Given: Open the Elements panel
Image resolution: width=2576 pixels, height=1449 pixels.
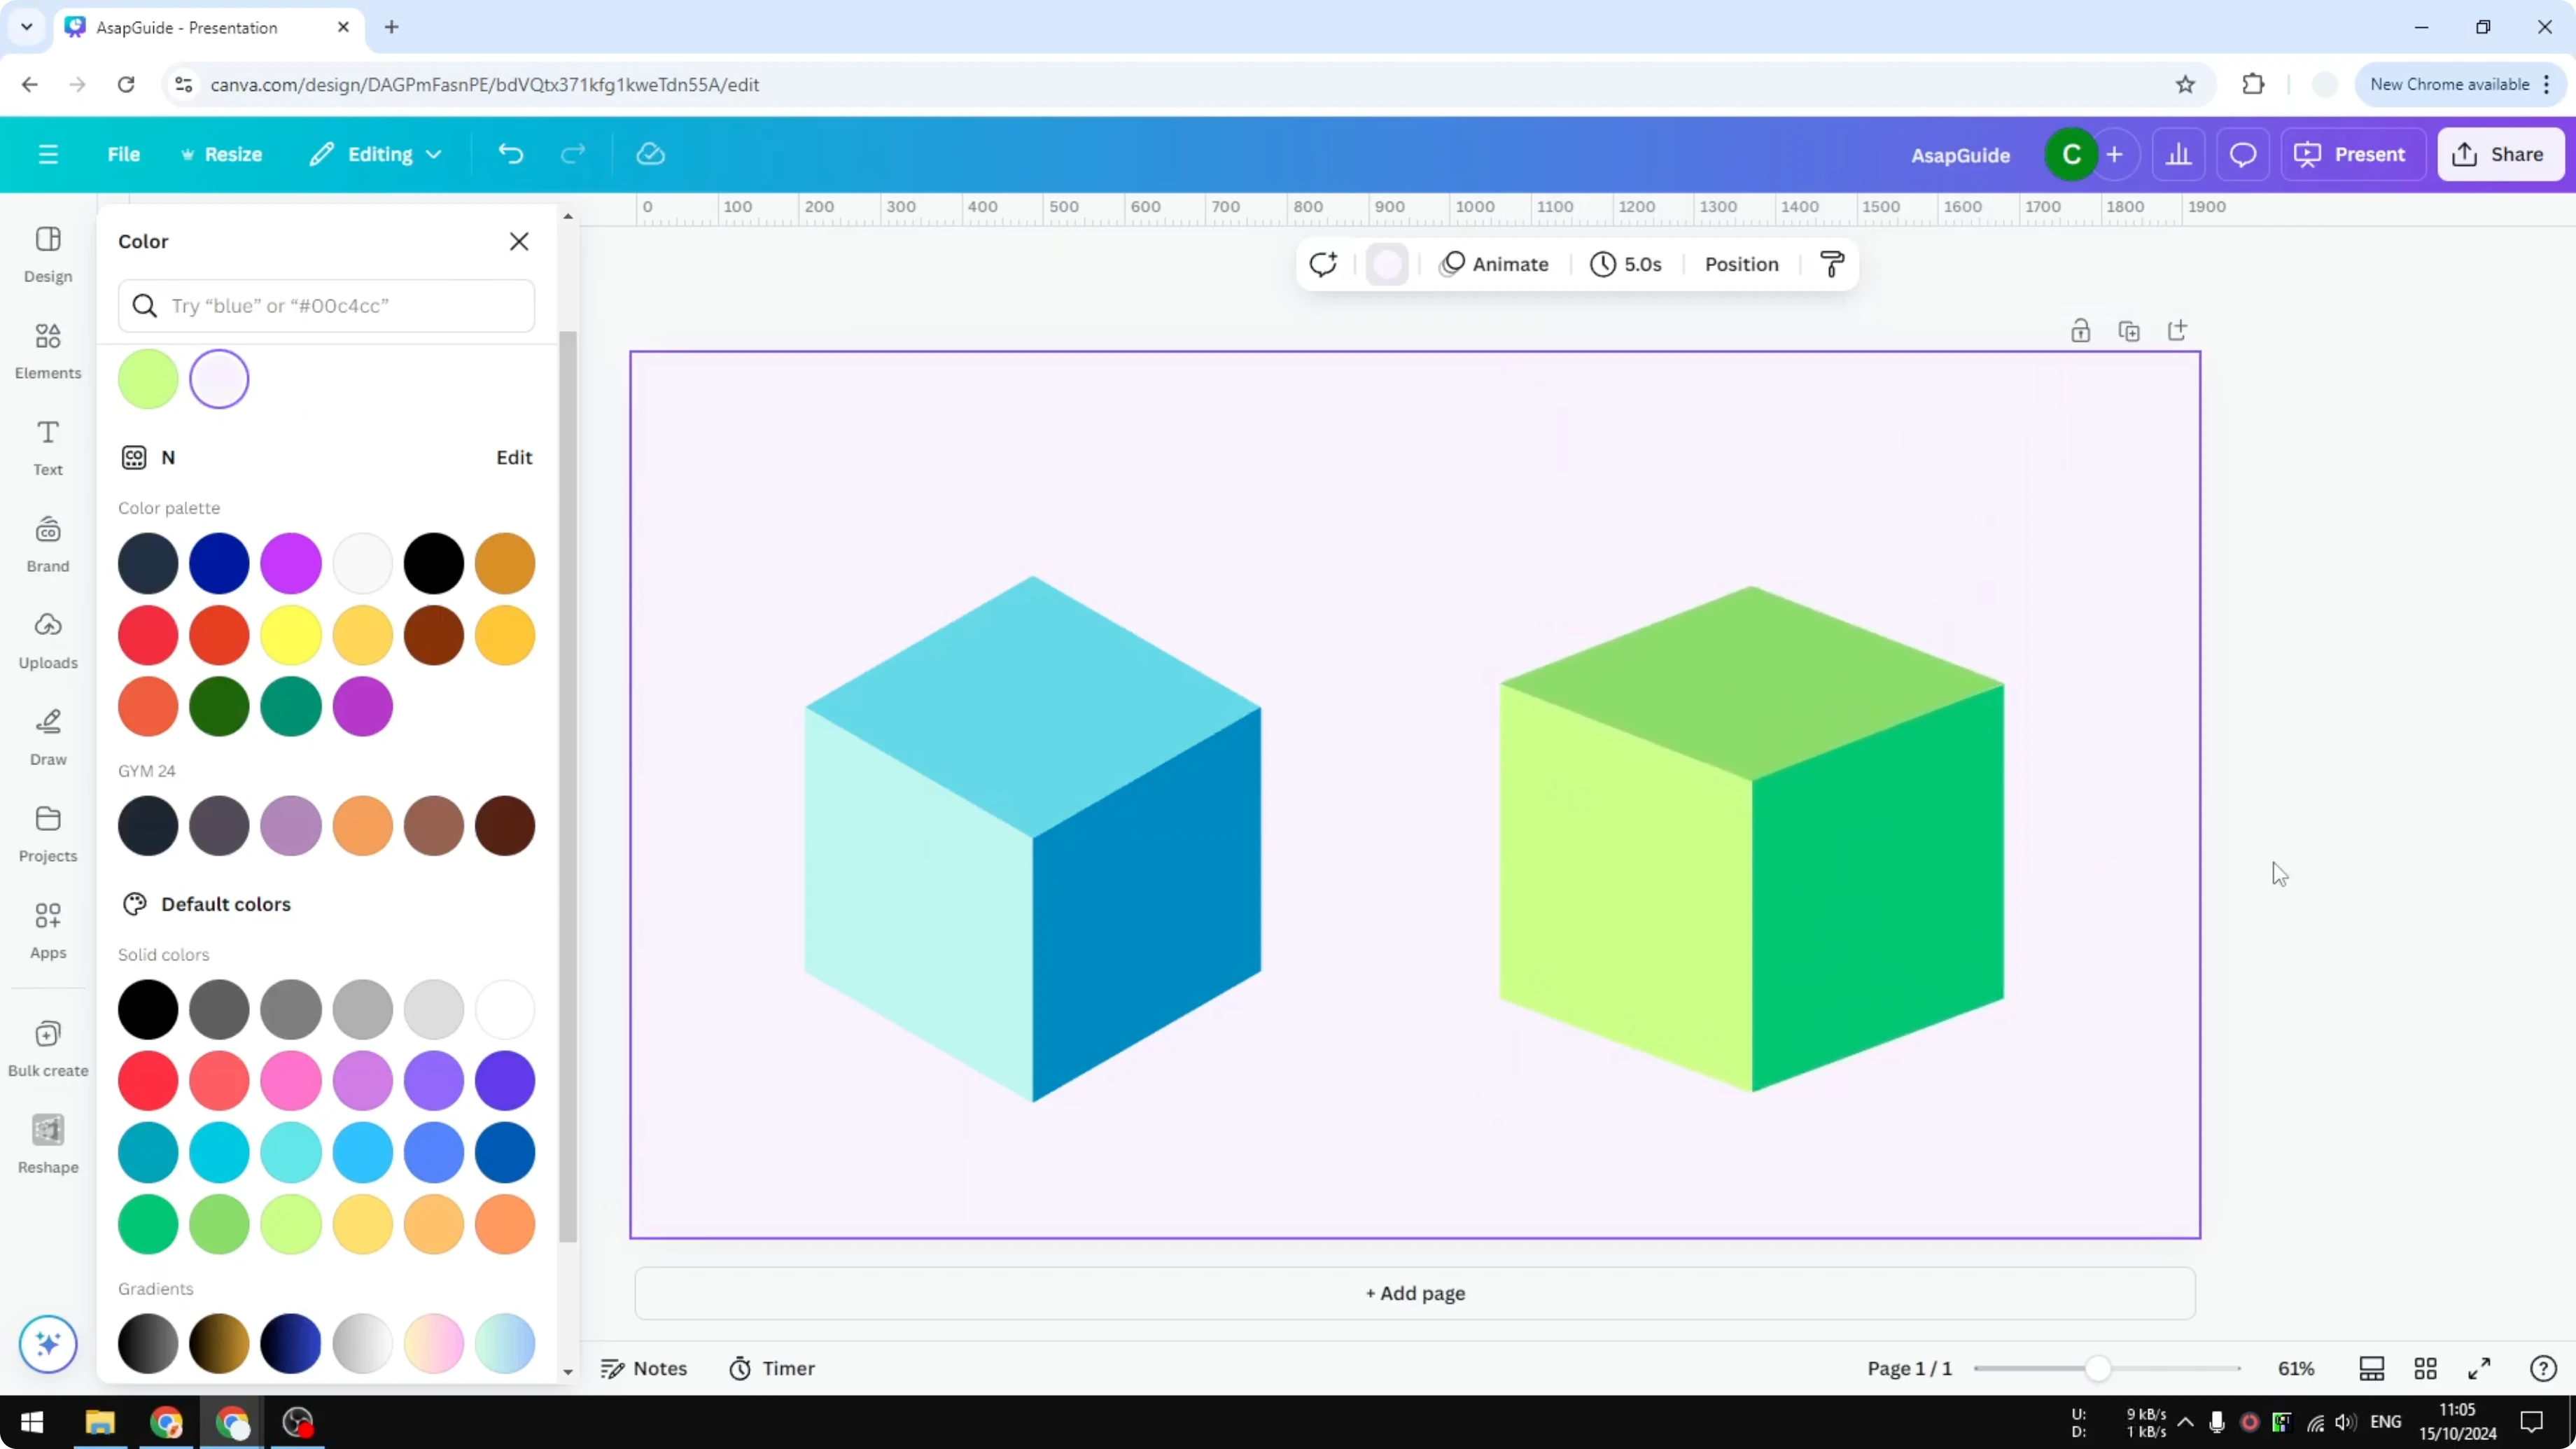Looking at the screenshot, I should (47, 350).
